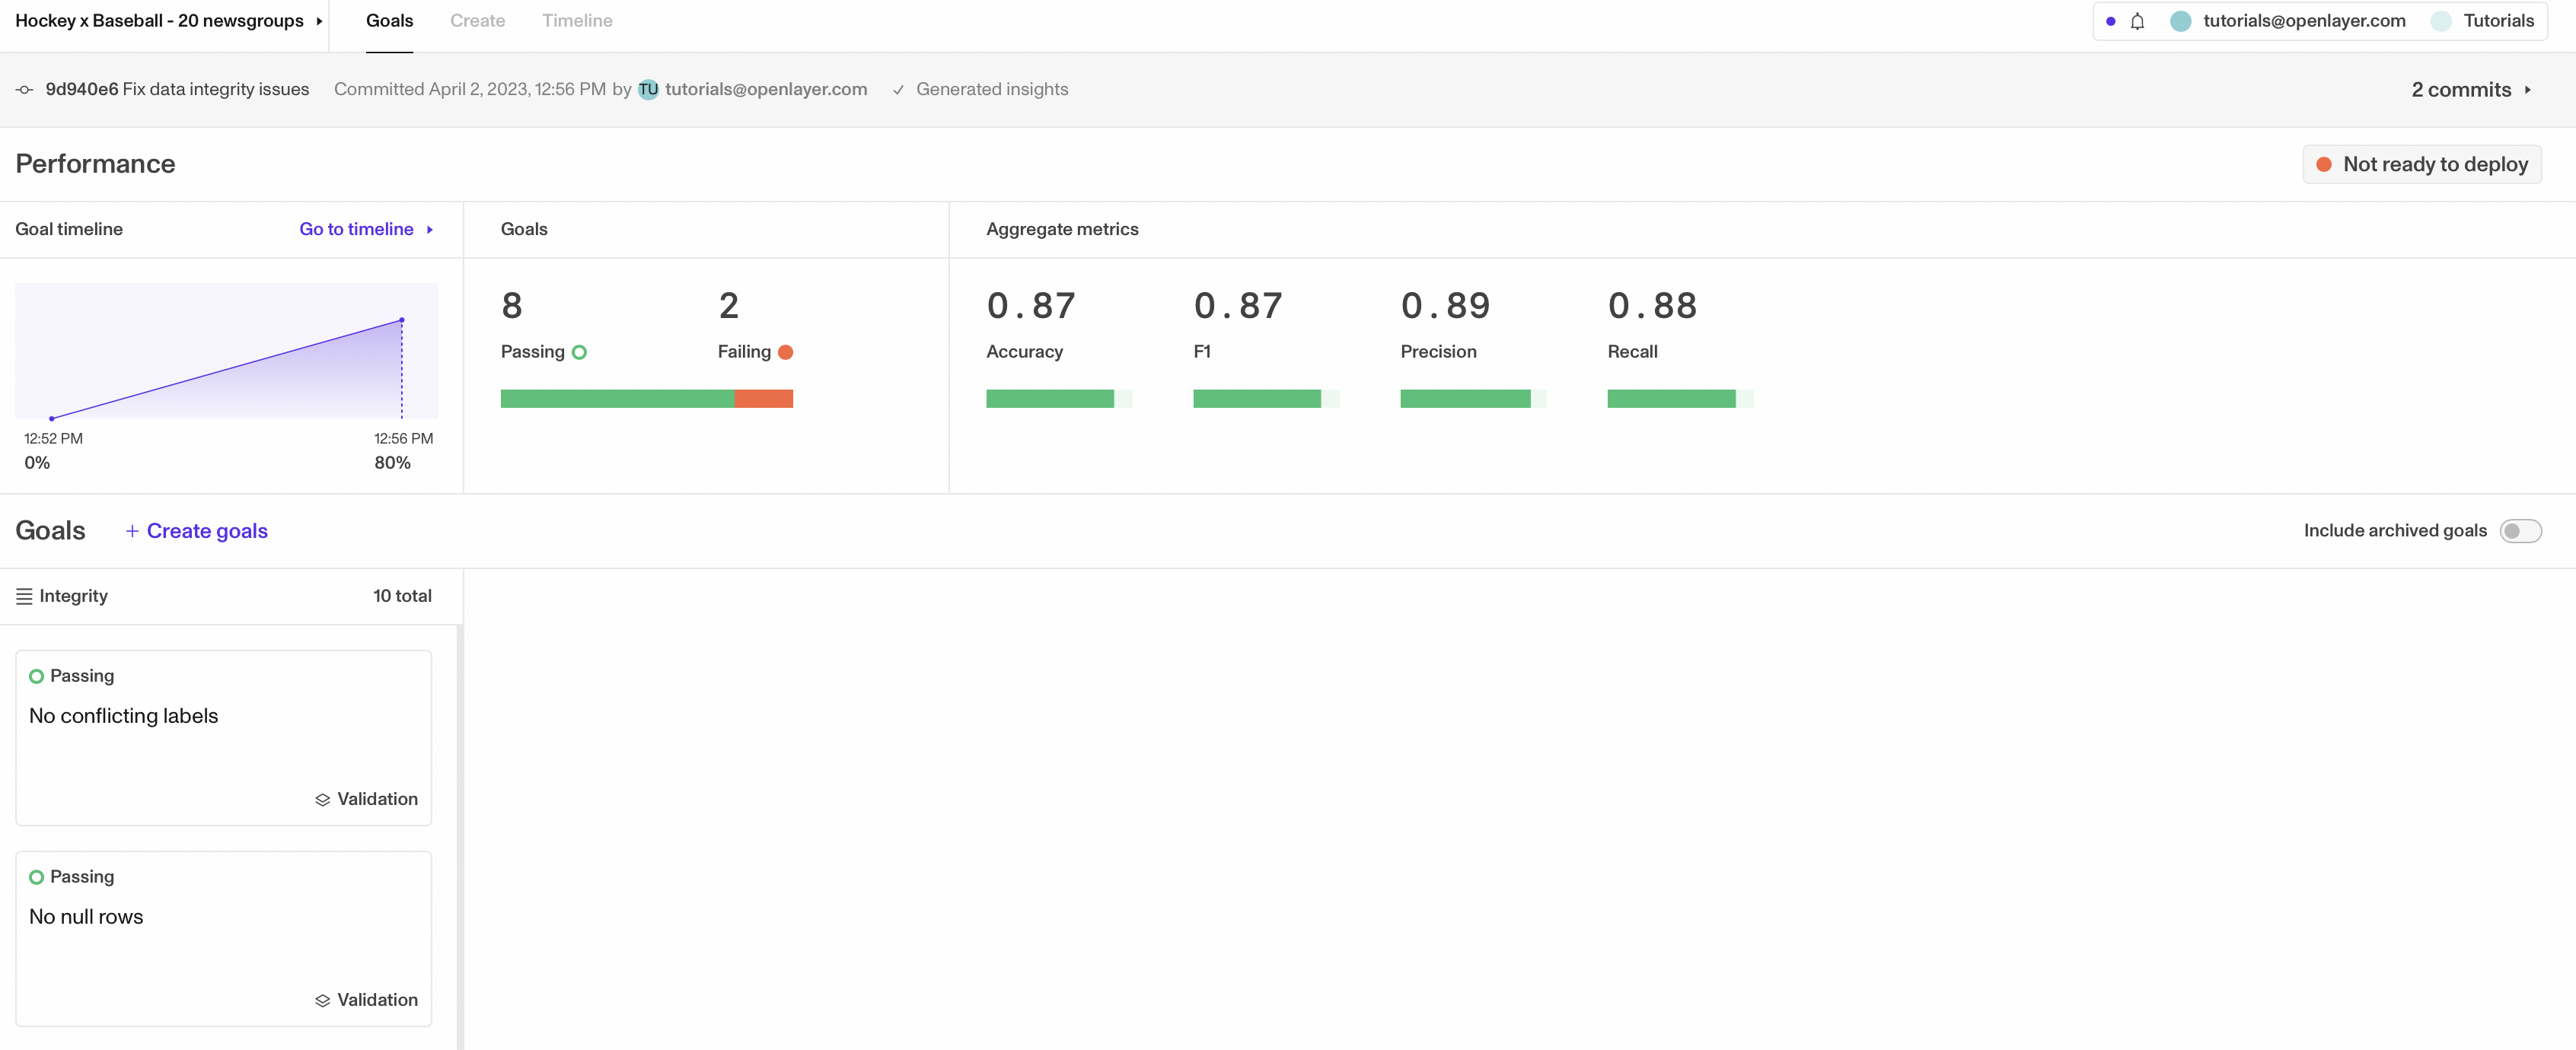Click the notification bell icon
This screenshot has width=2576, height=1050.
point(2137,21)
